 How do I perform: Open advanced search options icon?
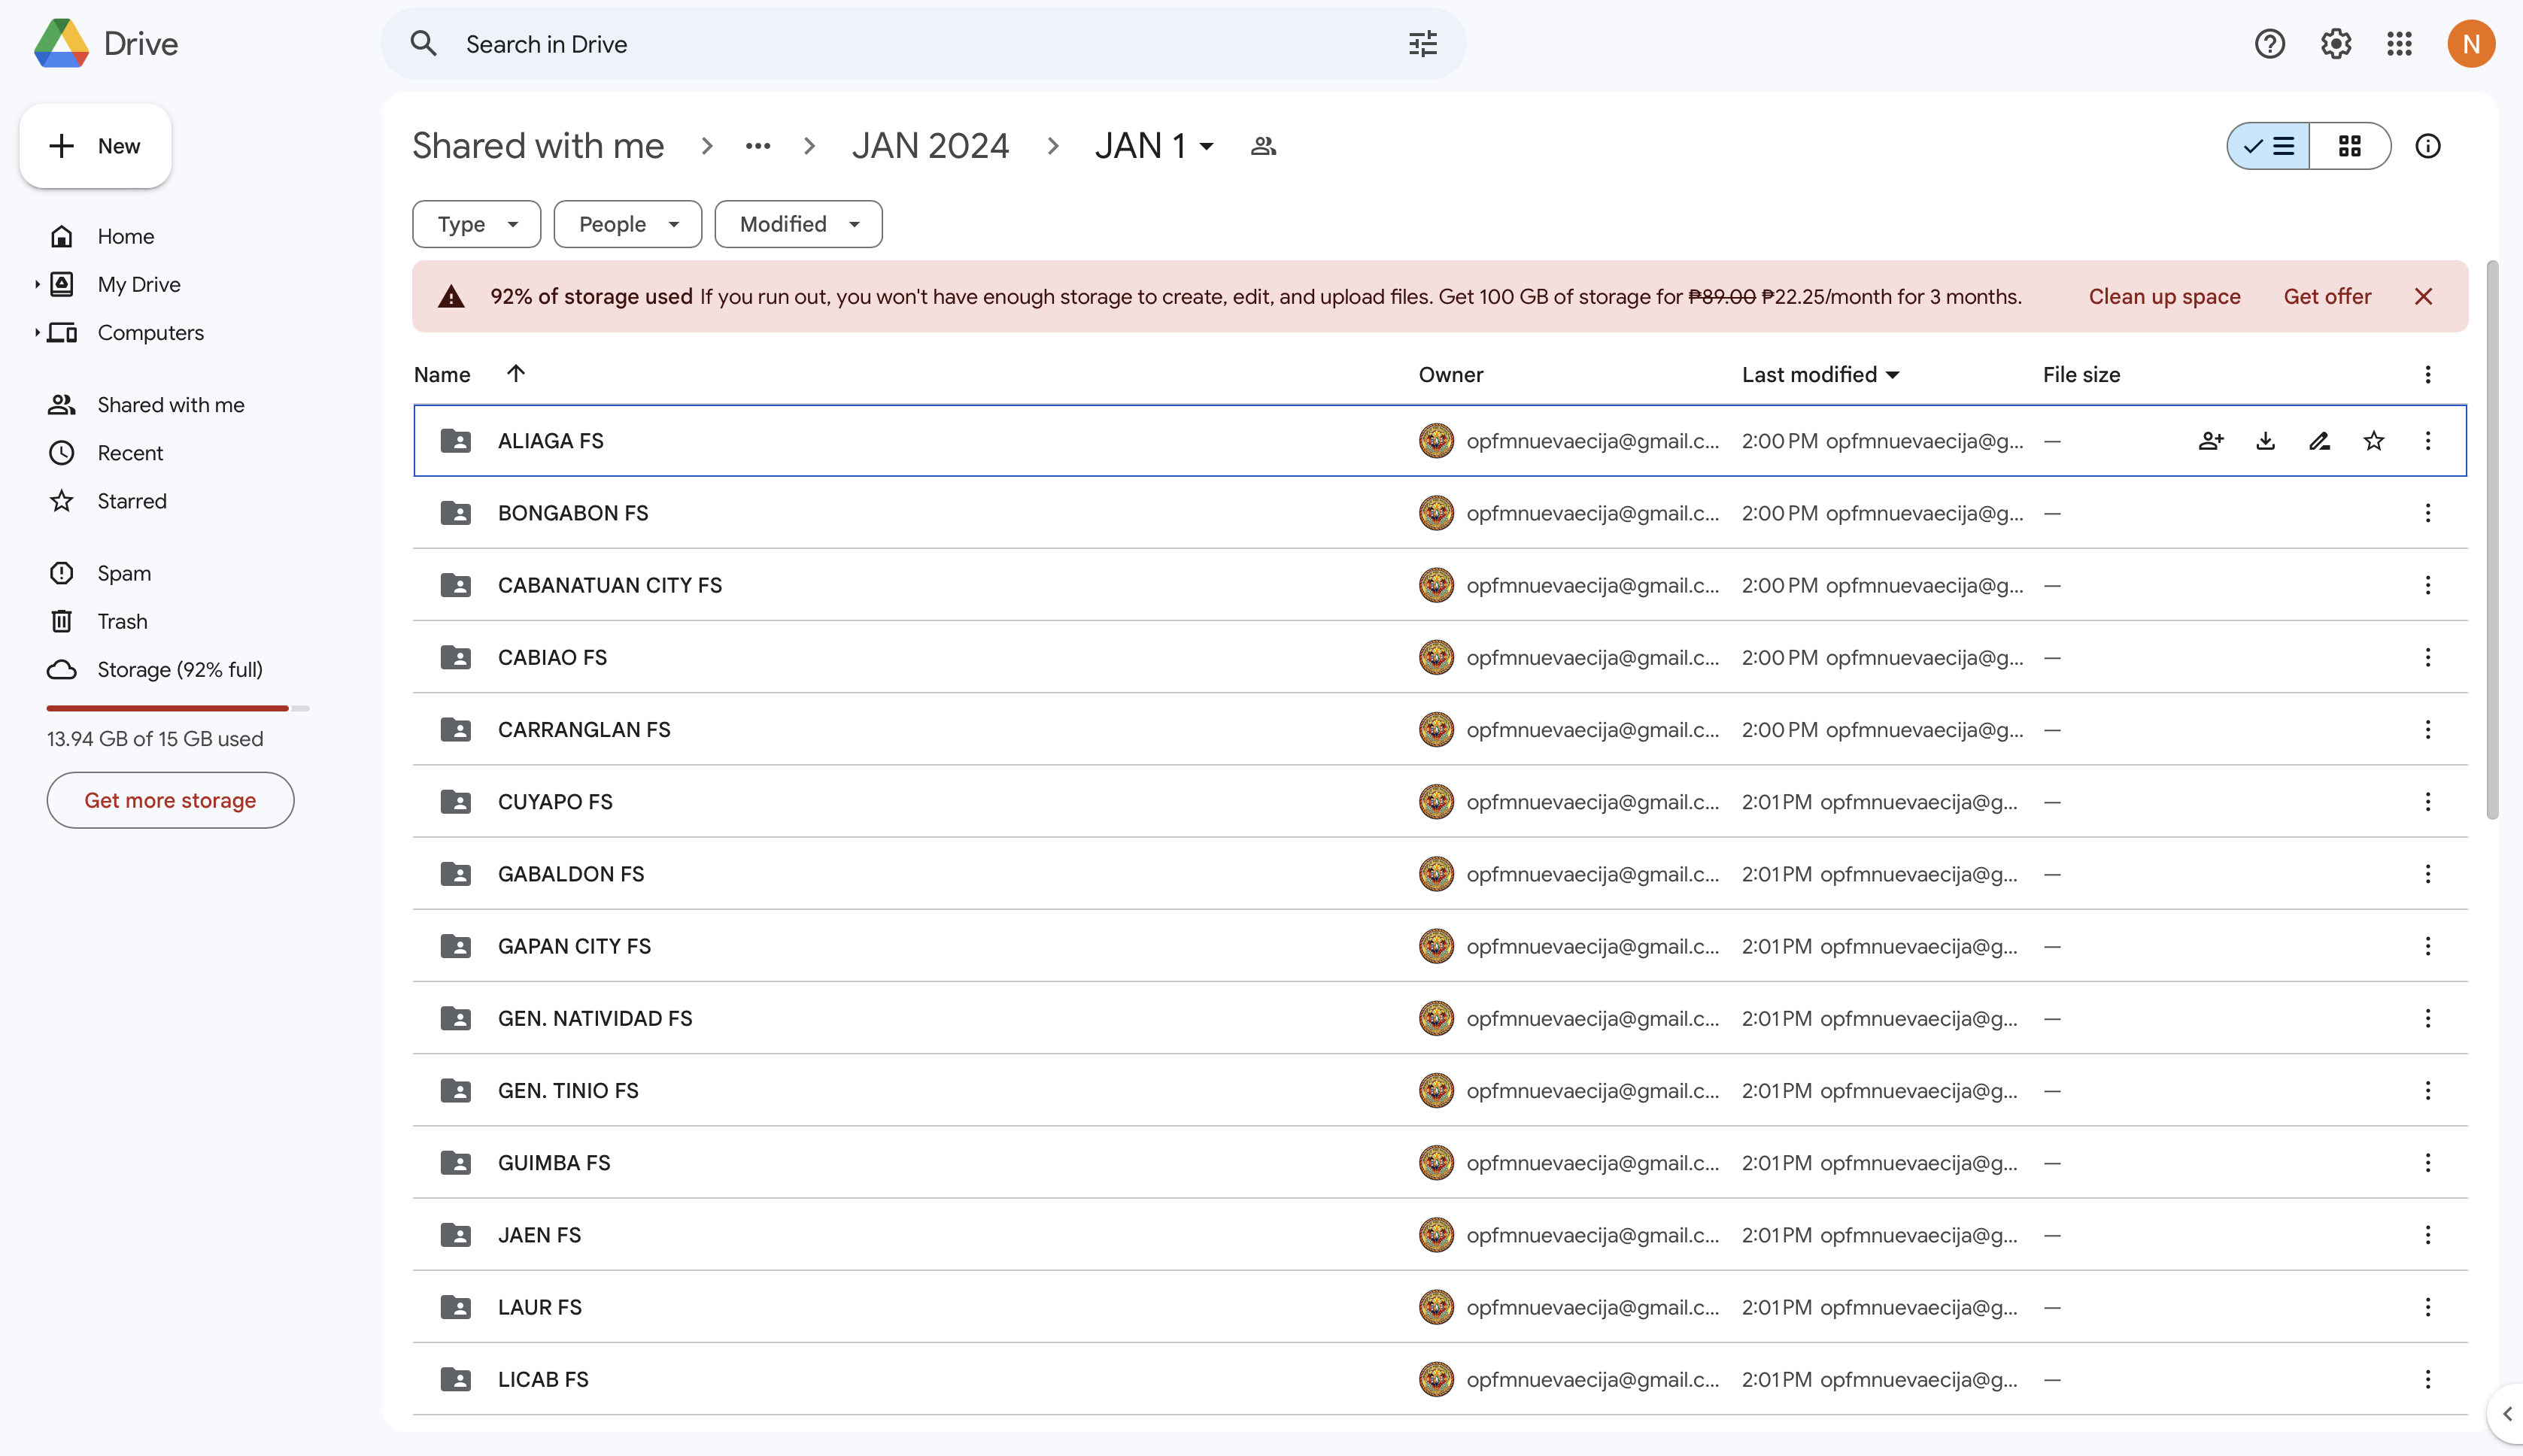pos(1422,44)
